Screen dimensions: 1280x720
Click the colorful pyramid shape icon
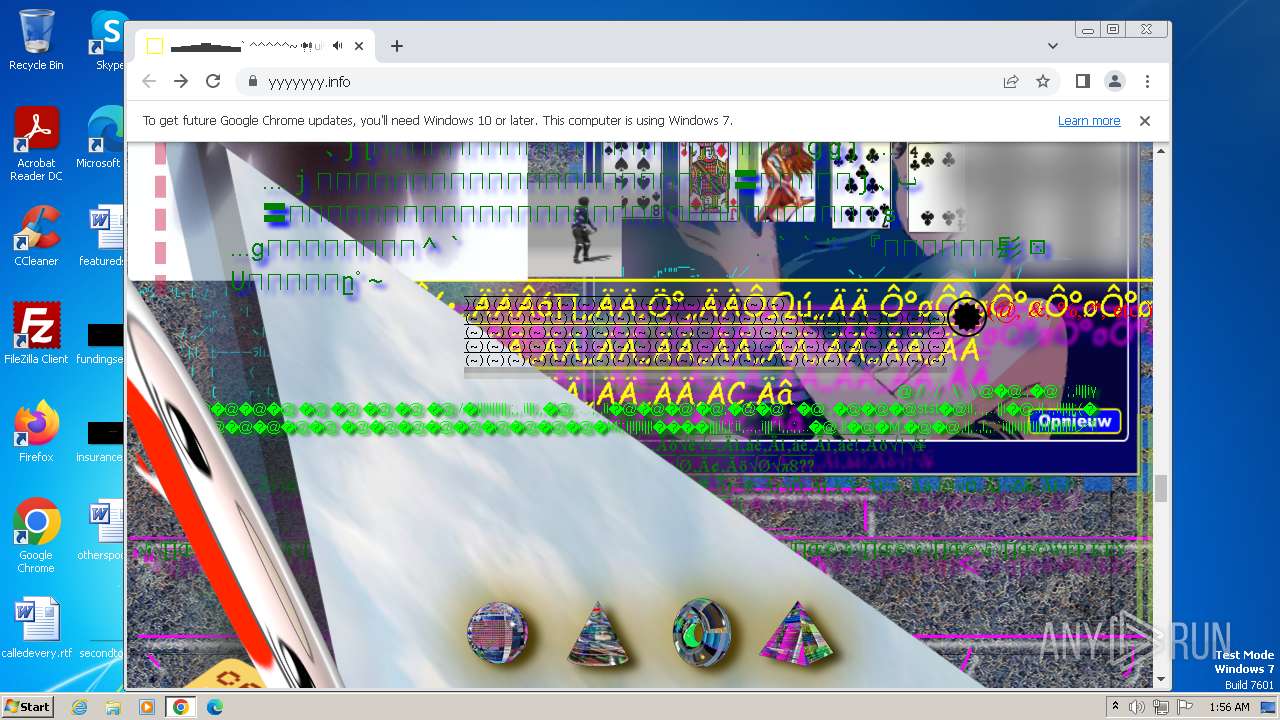point(796,633)
